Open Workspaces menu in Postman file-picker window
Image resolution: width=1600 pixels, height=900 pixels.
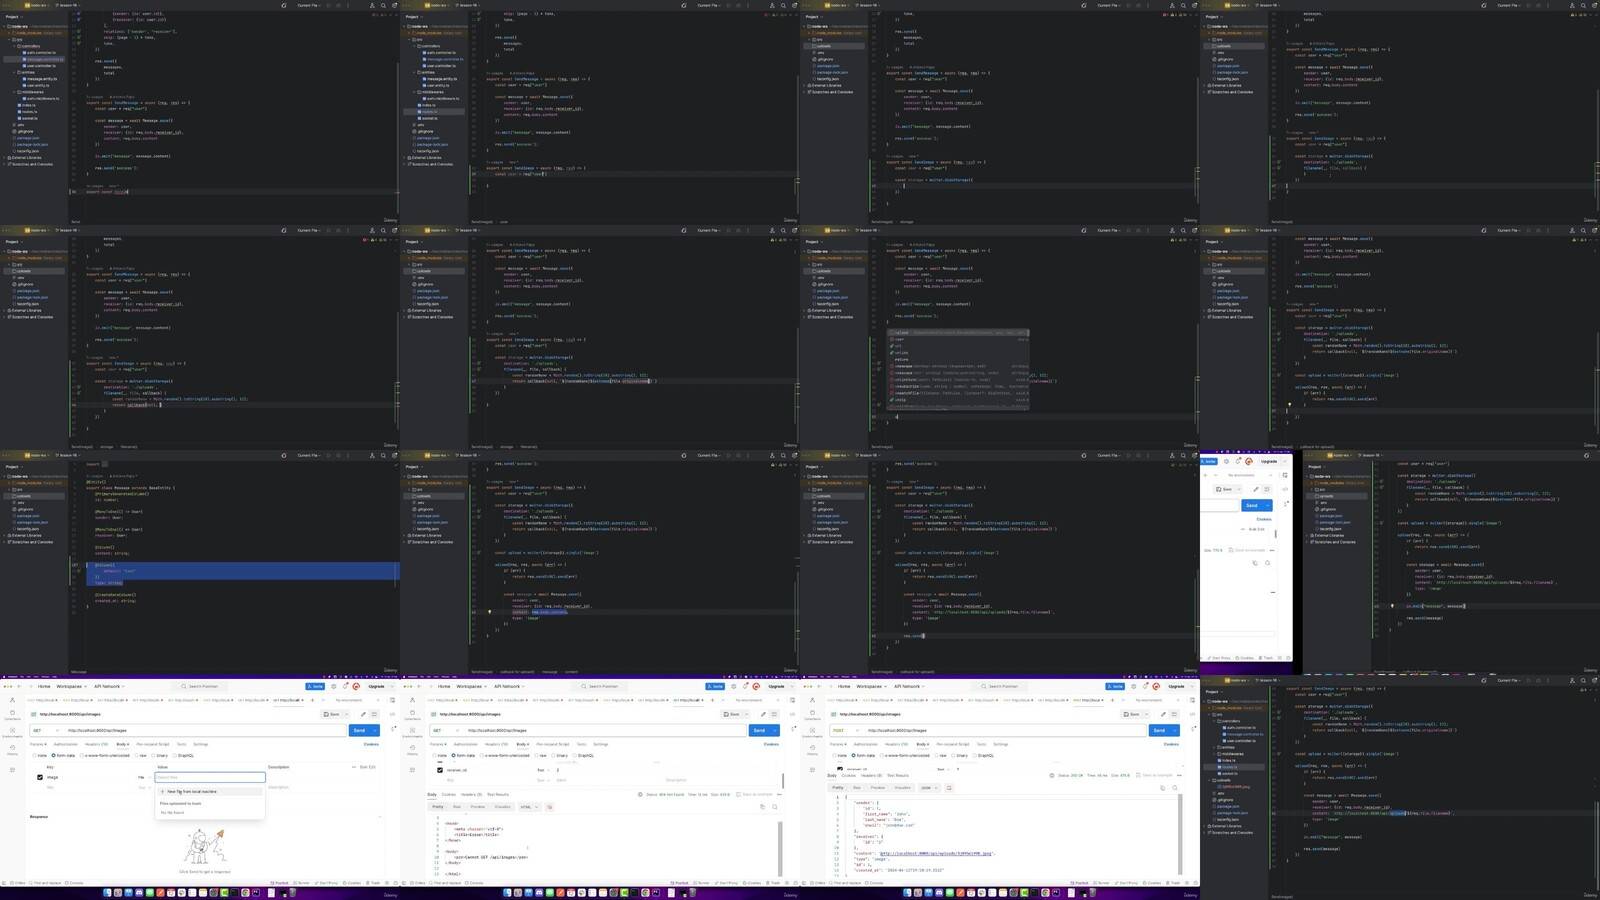tap(71, 686)
